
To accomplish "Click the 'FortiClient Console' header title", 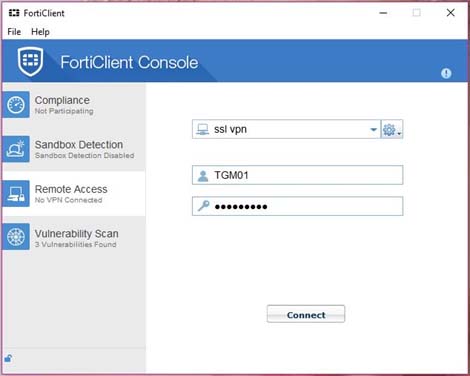I will [x=129, y=62].
